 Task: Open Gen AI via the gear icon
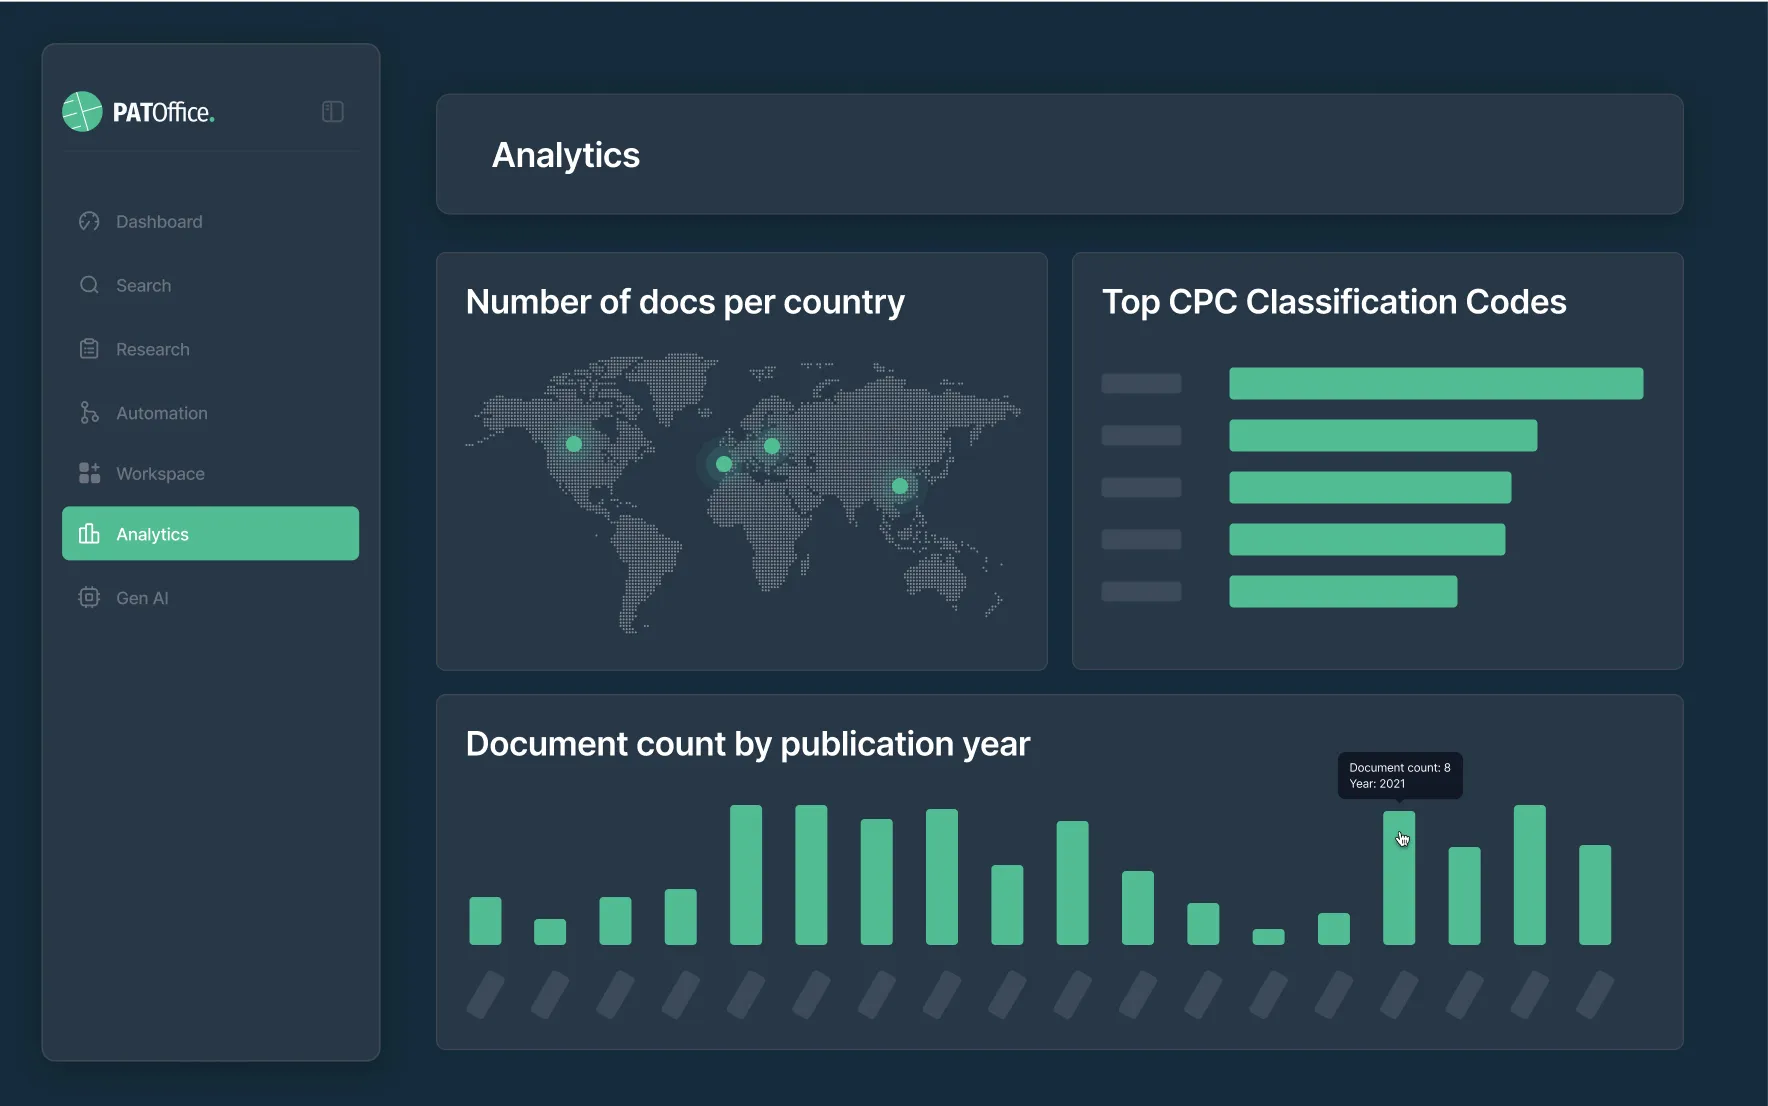(89, 597)
